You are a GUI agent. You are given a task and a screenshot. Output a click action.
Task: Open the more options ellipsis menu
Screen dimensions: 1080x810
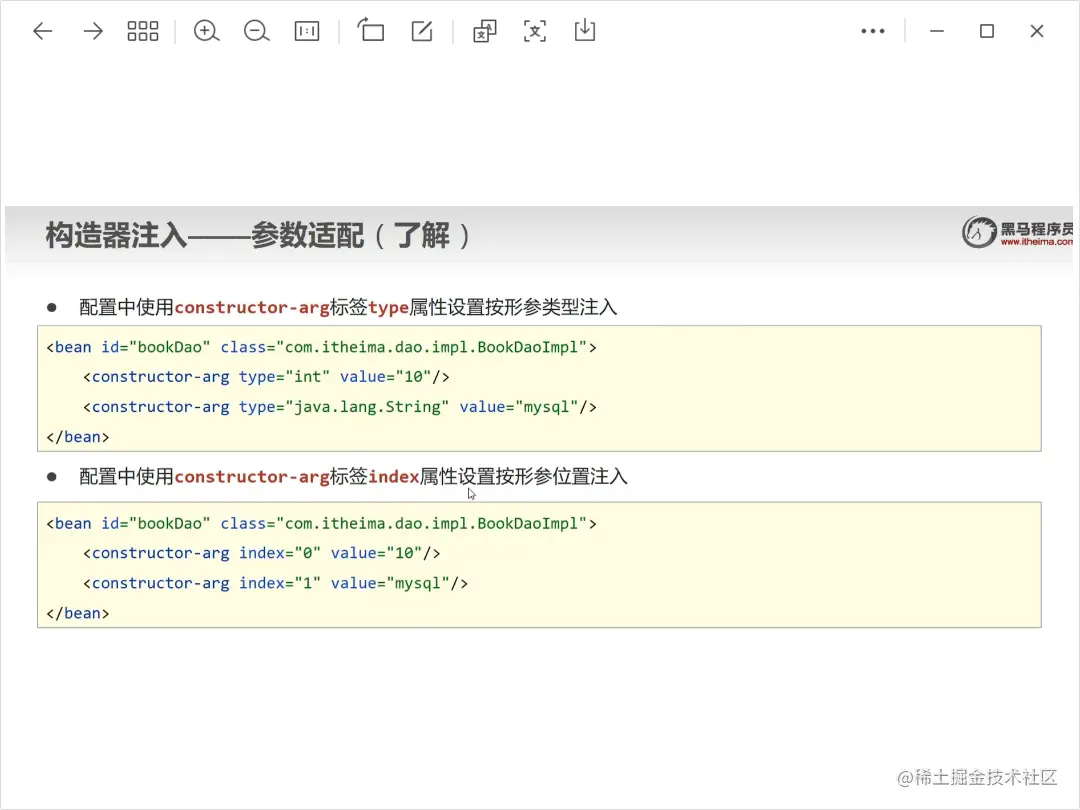click(873, 31)
